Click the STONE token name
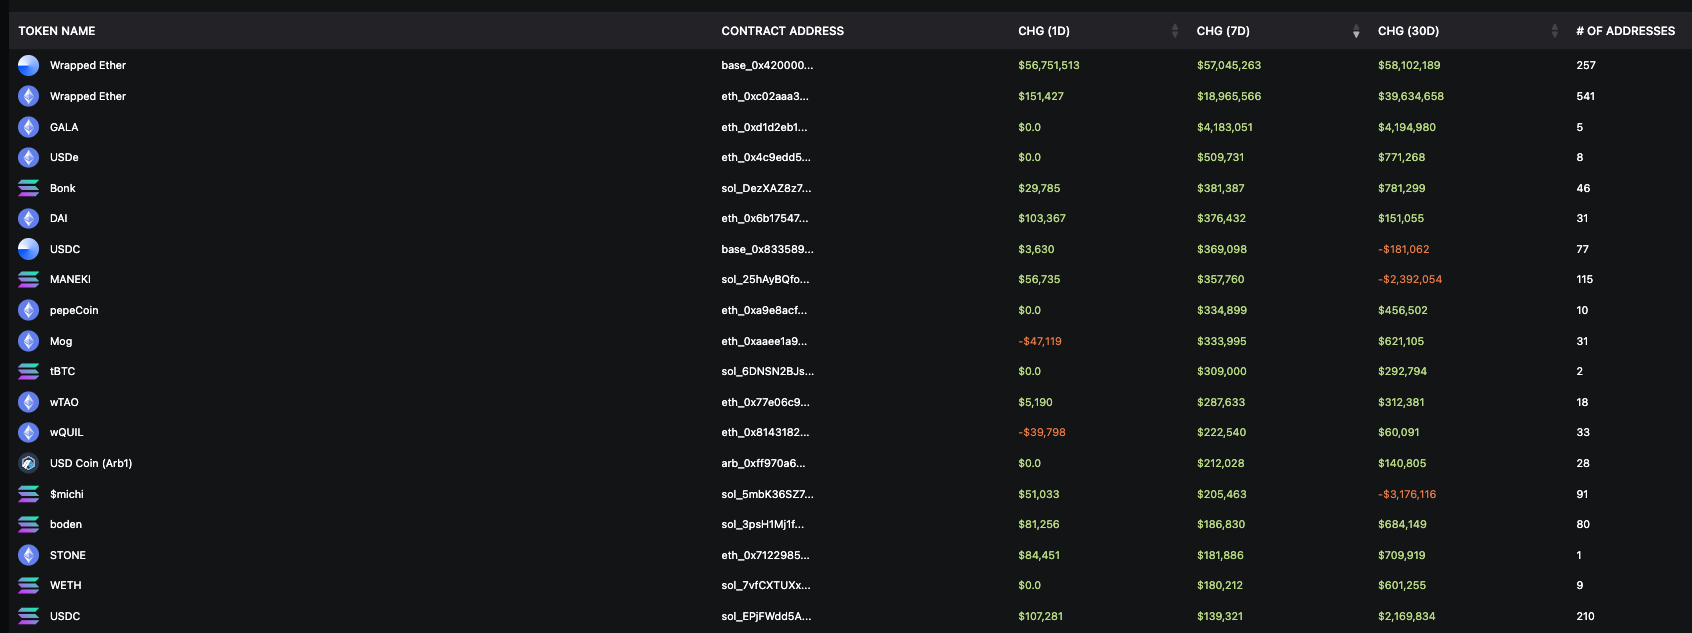Image resolution: width=1692 pixels, height=633 pixels. (68, 555)
